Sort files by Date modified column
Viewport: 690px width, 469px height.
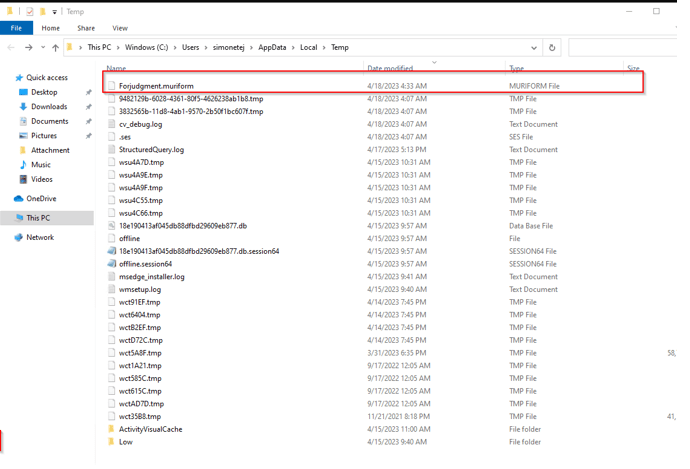390,69
